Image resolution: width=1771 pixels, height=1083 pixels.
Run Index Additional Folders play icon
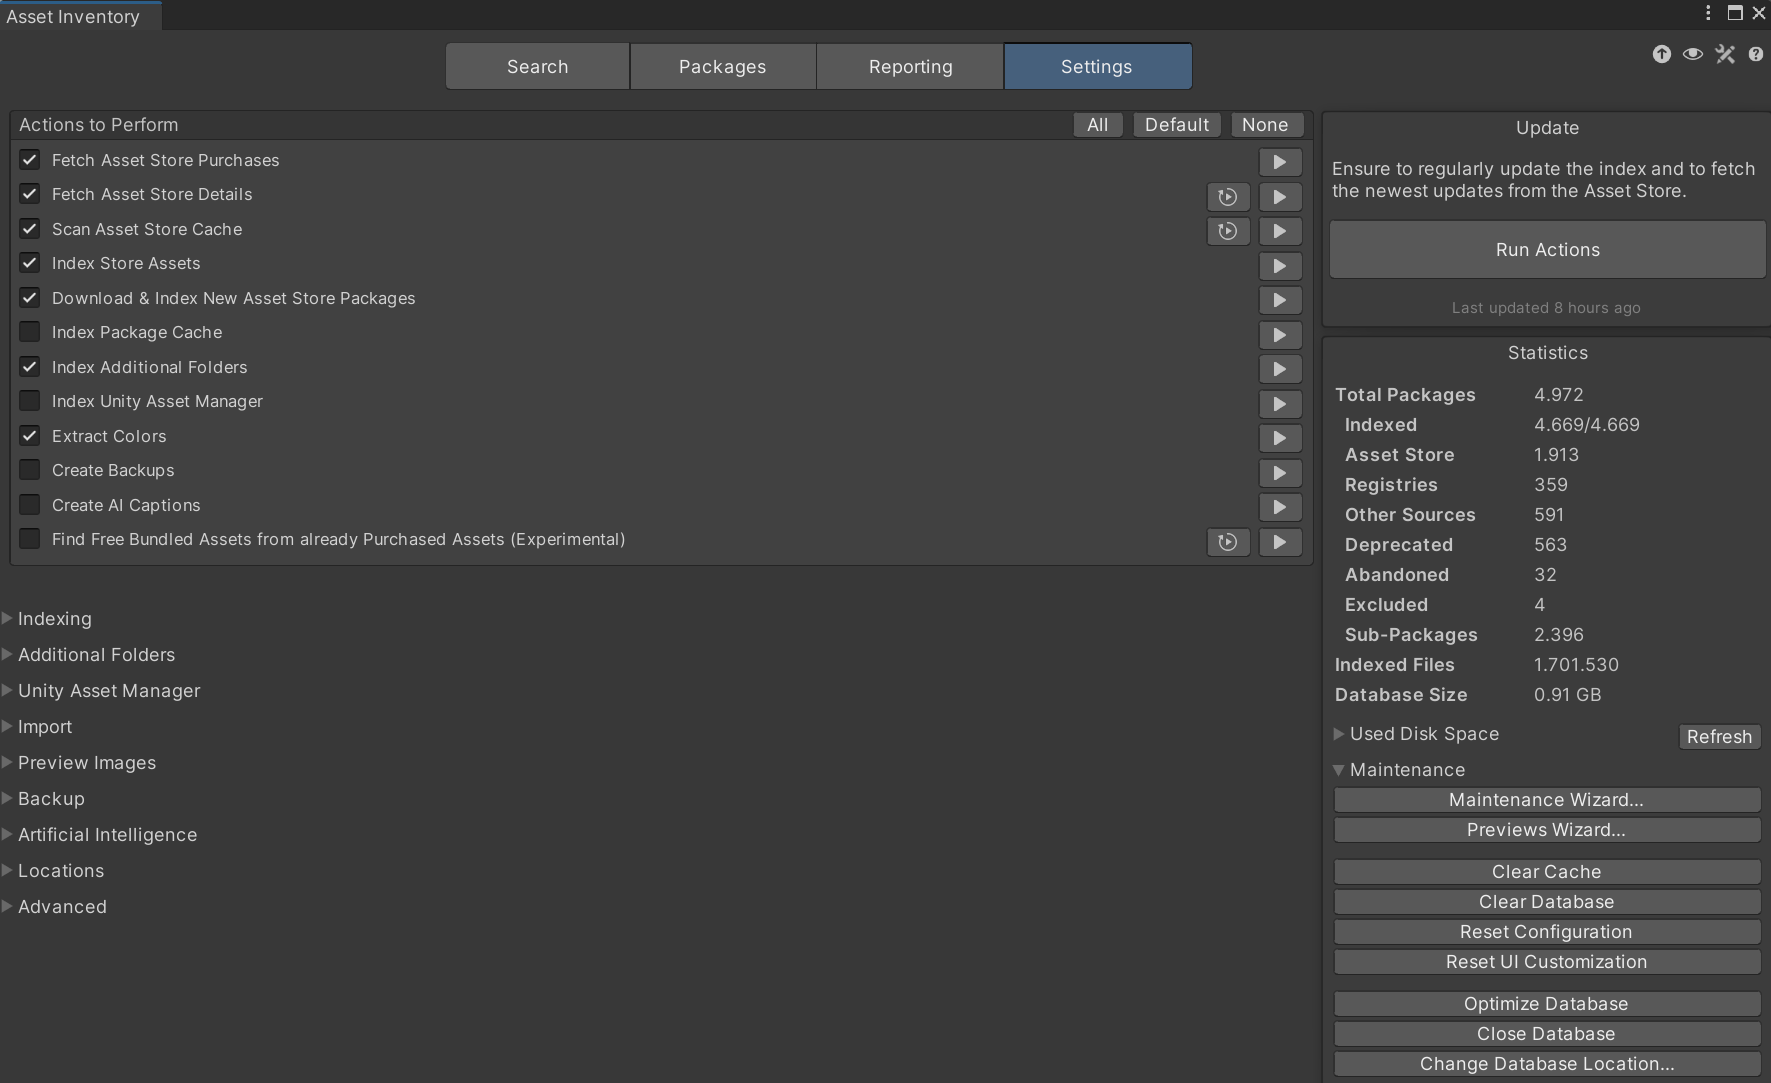(x=1279, y=369)
